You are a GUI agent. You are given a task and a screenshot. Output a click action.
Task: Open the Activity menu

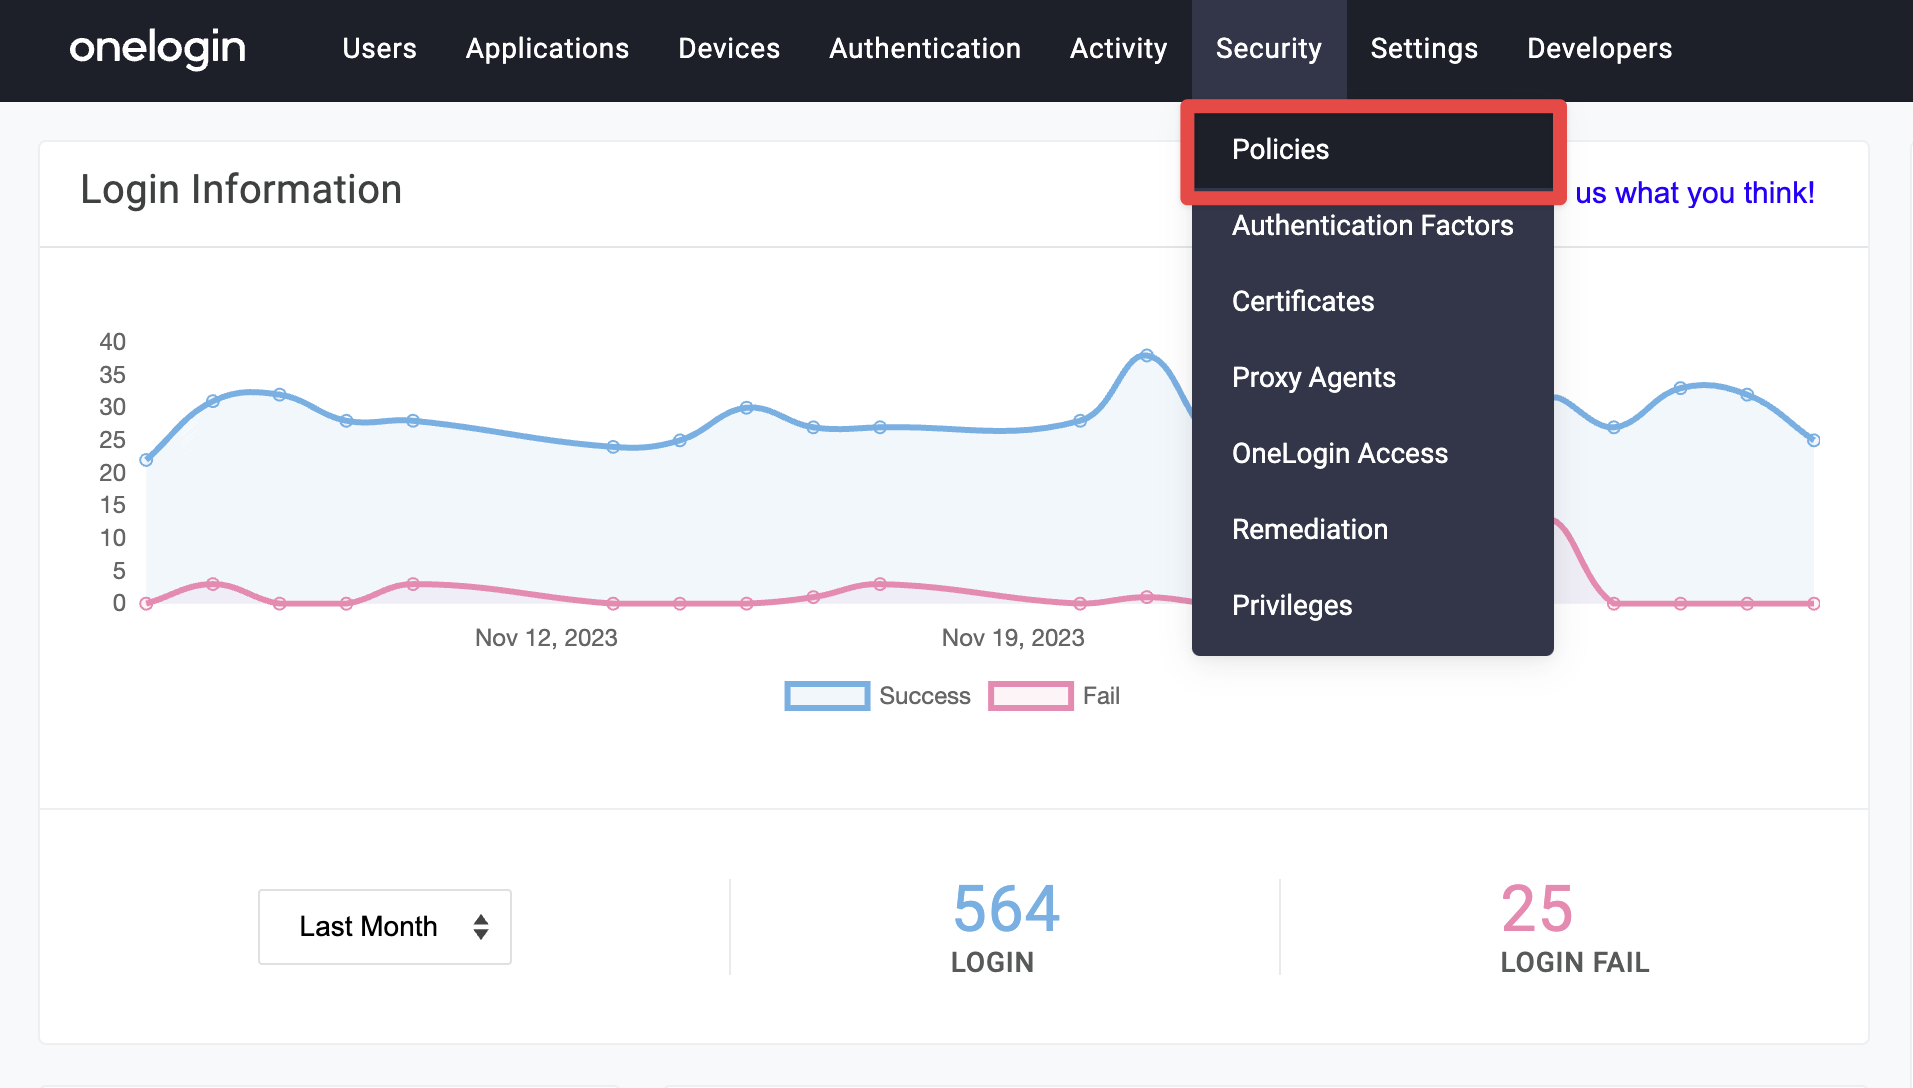pos(1118,48)
